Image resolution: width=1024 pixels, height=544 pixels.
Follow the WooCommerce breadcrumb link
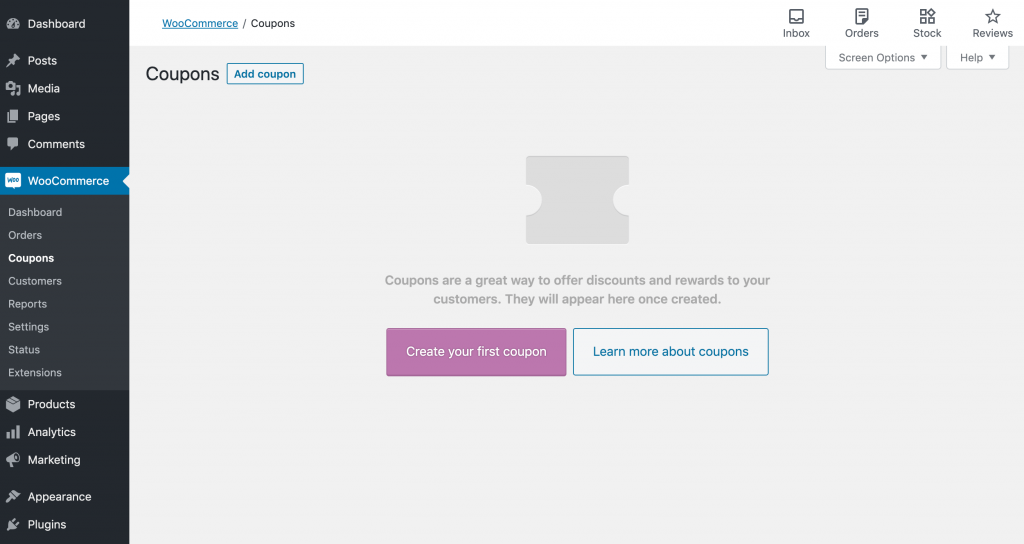click(x=200, y=24)
